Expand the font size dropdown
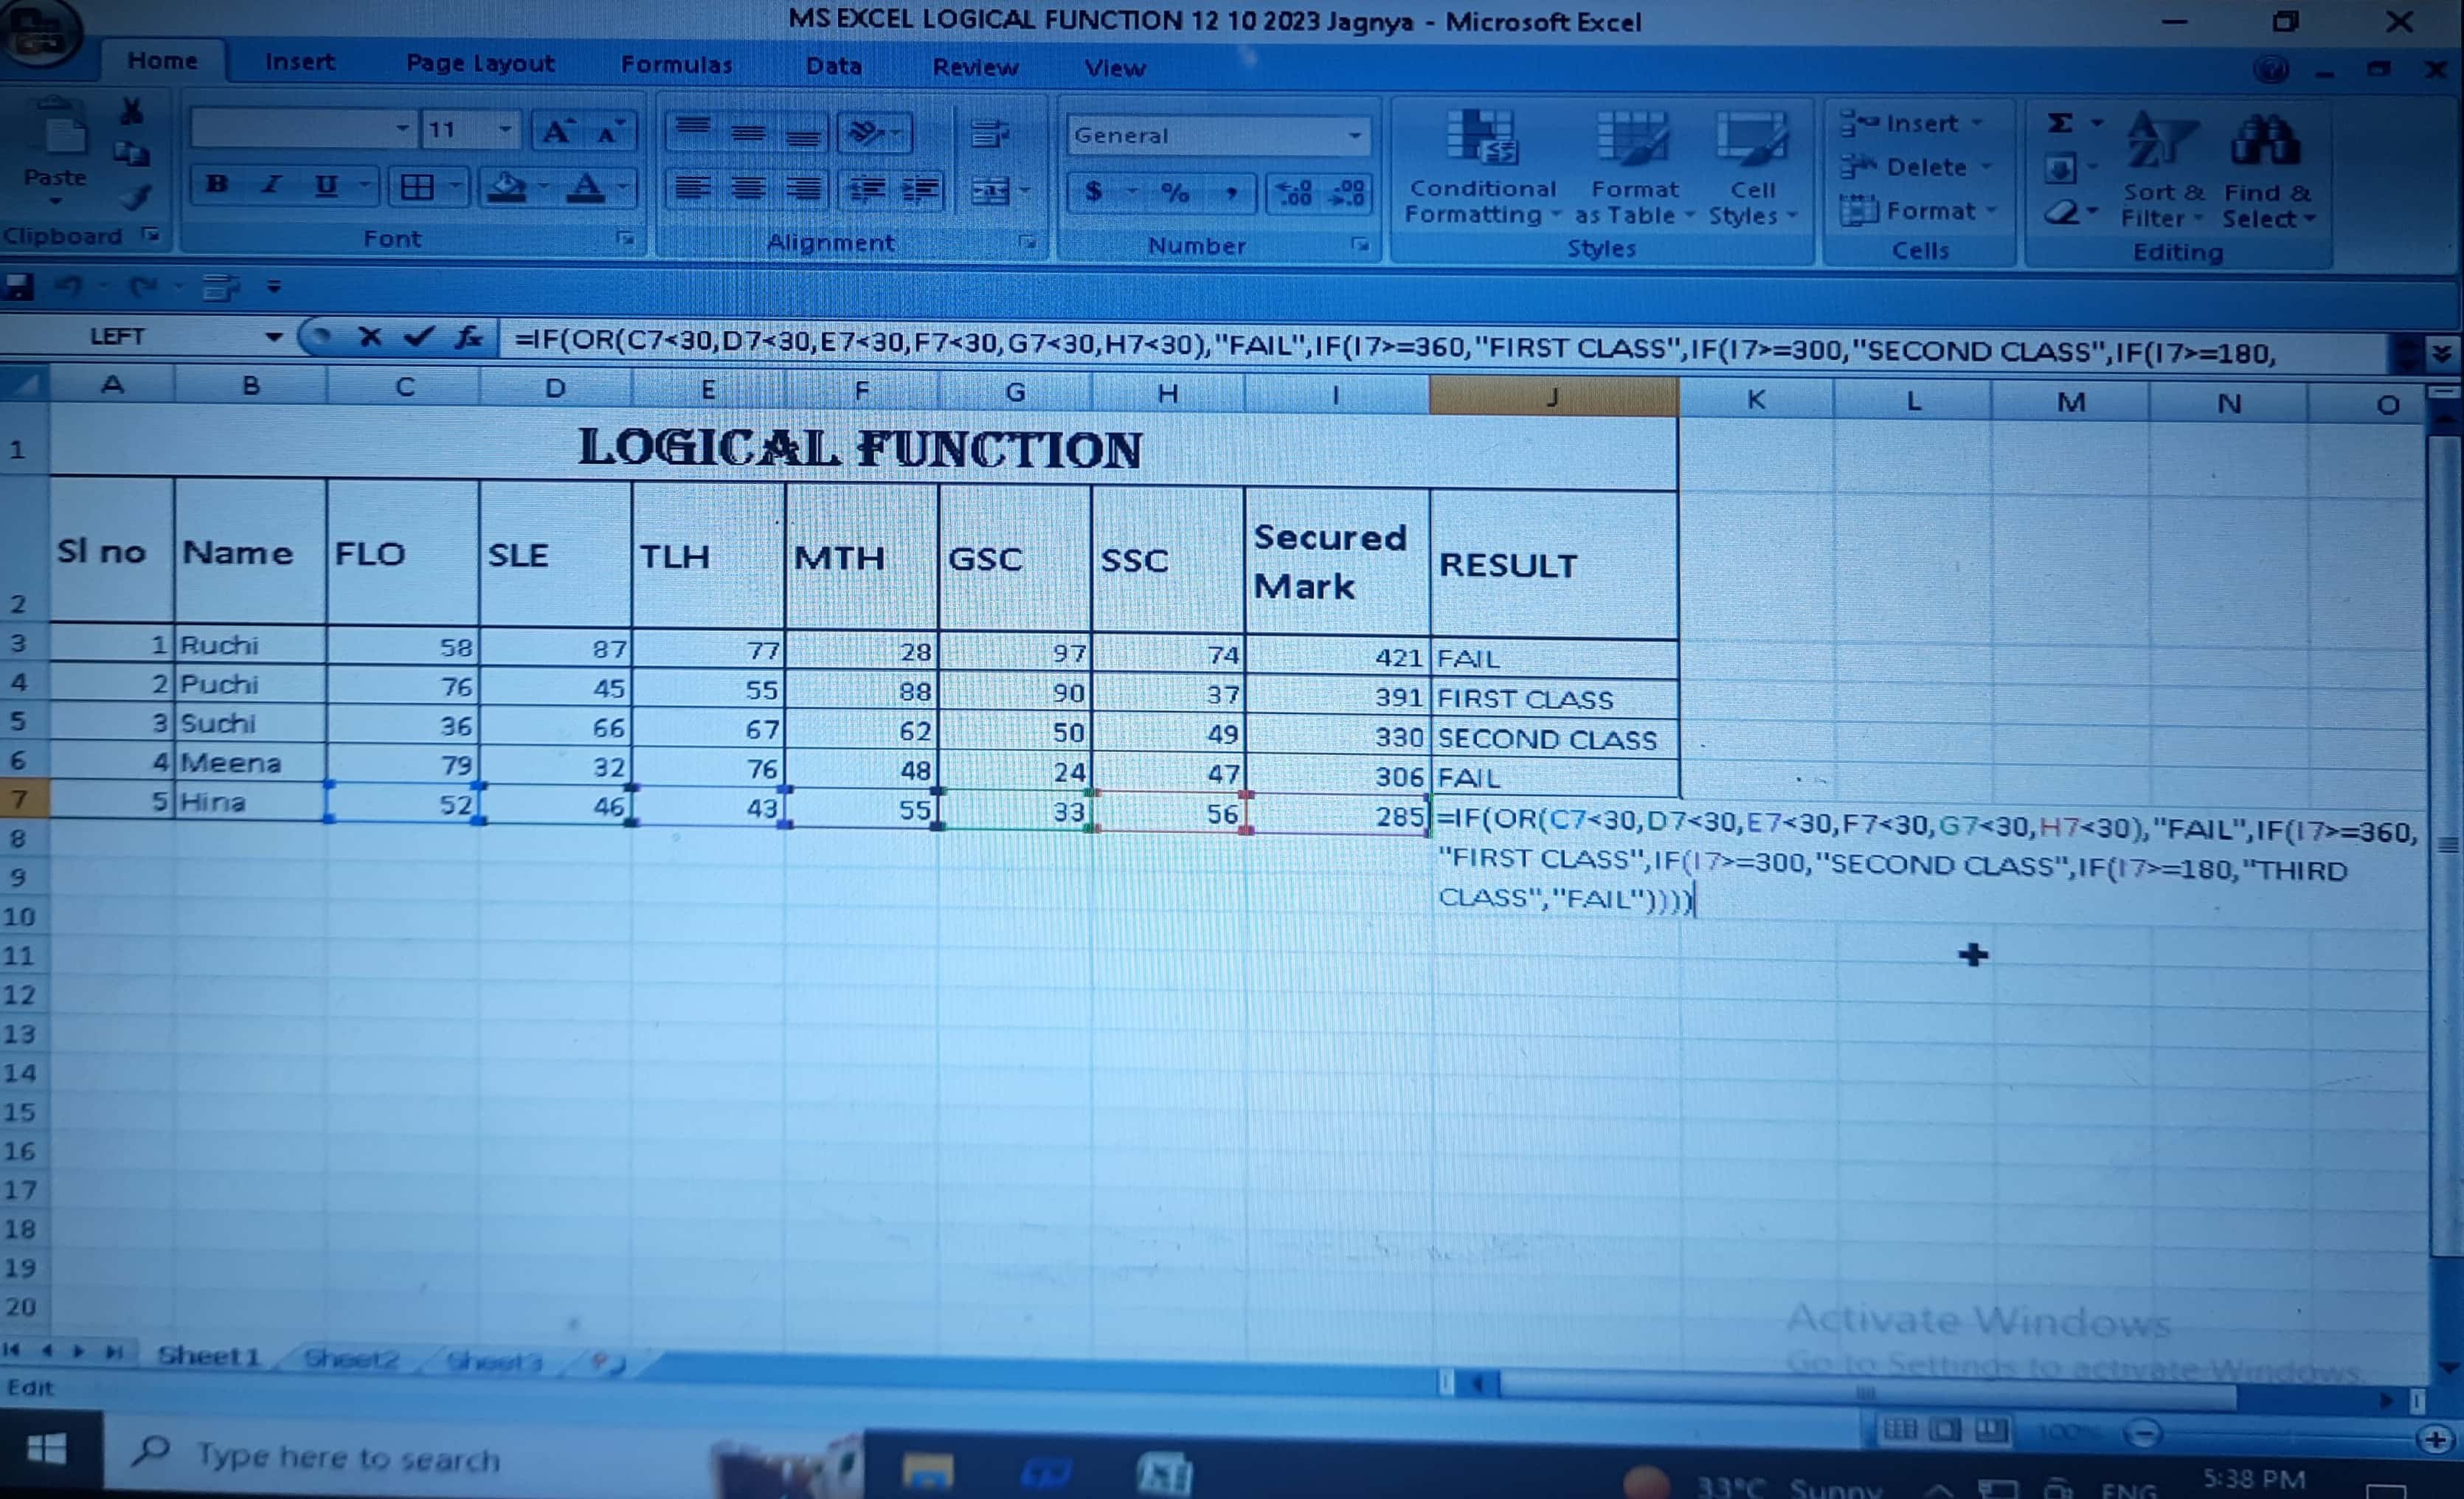 click(505, 129)
